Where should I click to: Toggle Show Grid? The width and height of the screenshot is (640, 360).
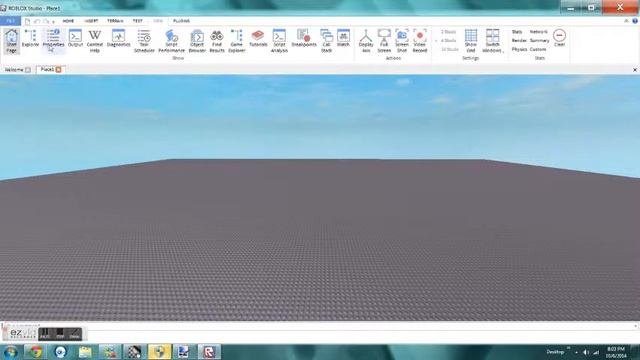coord(471,41)
